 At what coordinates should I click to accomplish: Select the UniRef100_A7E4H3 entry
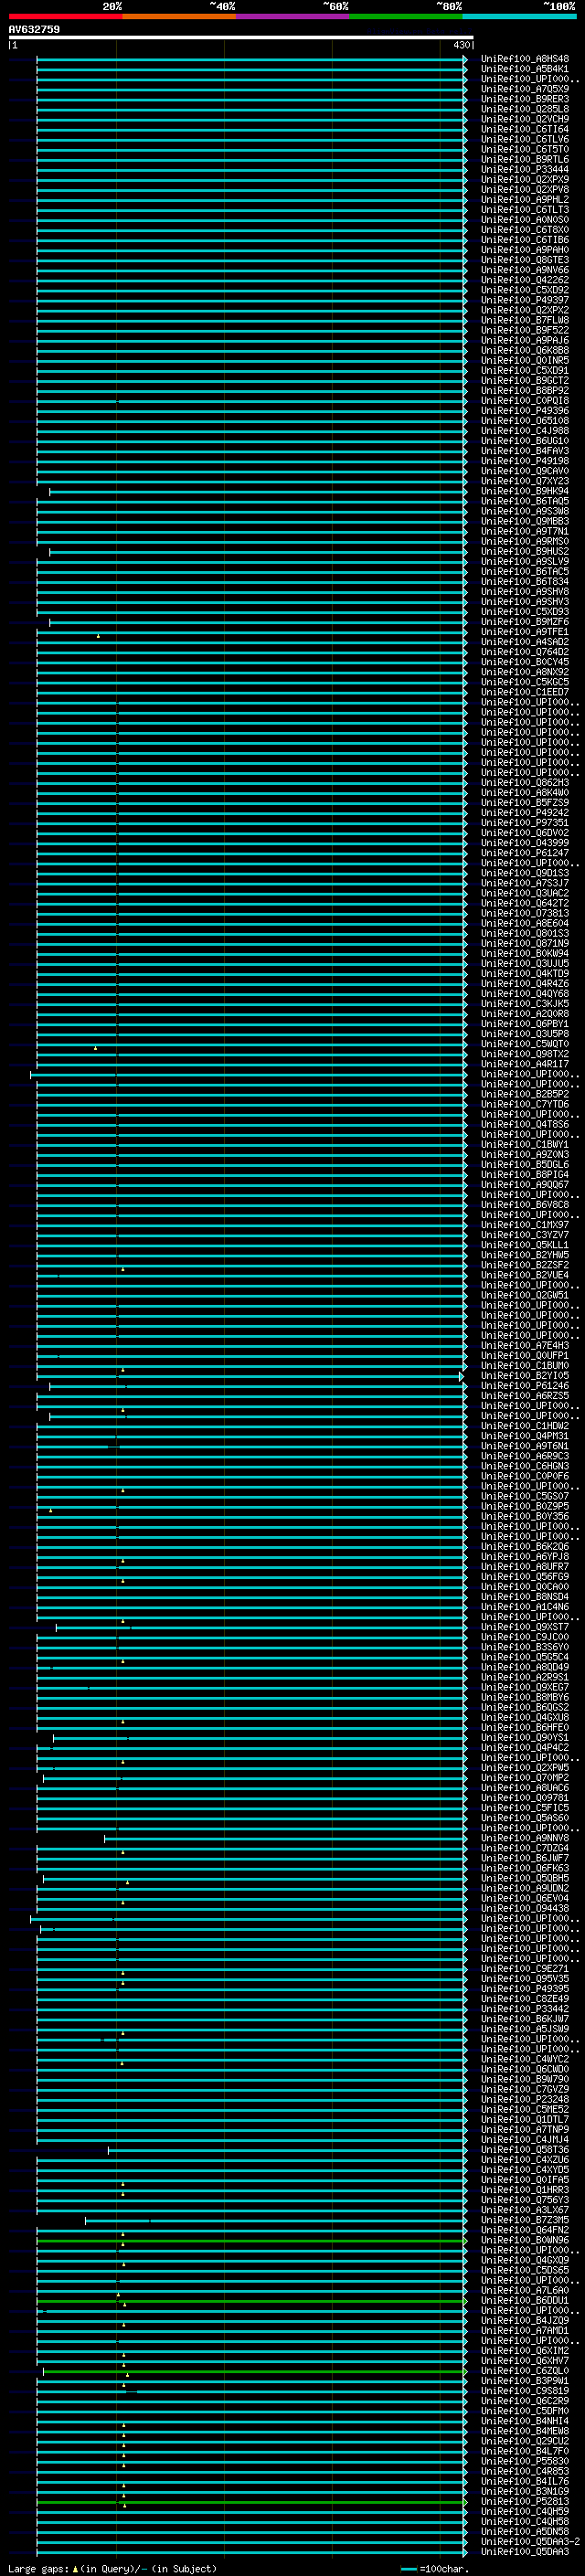pos(525,1346)
